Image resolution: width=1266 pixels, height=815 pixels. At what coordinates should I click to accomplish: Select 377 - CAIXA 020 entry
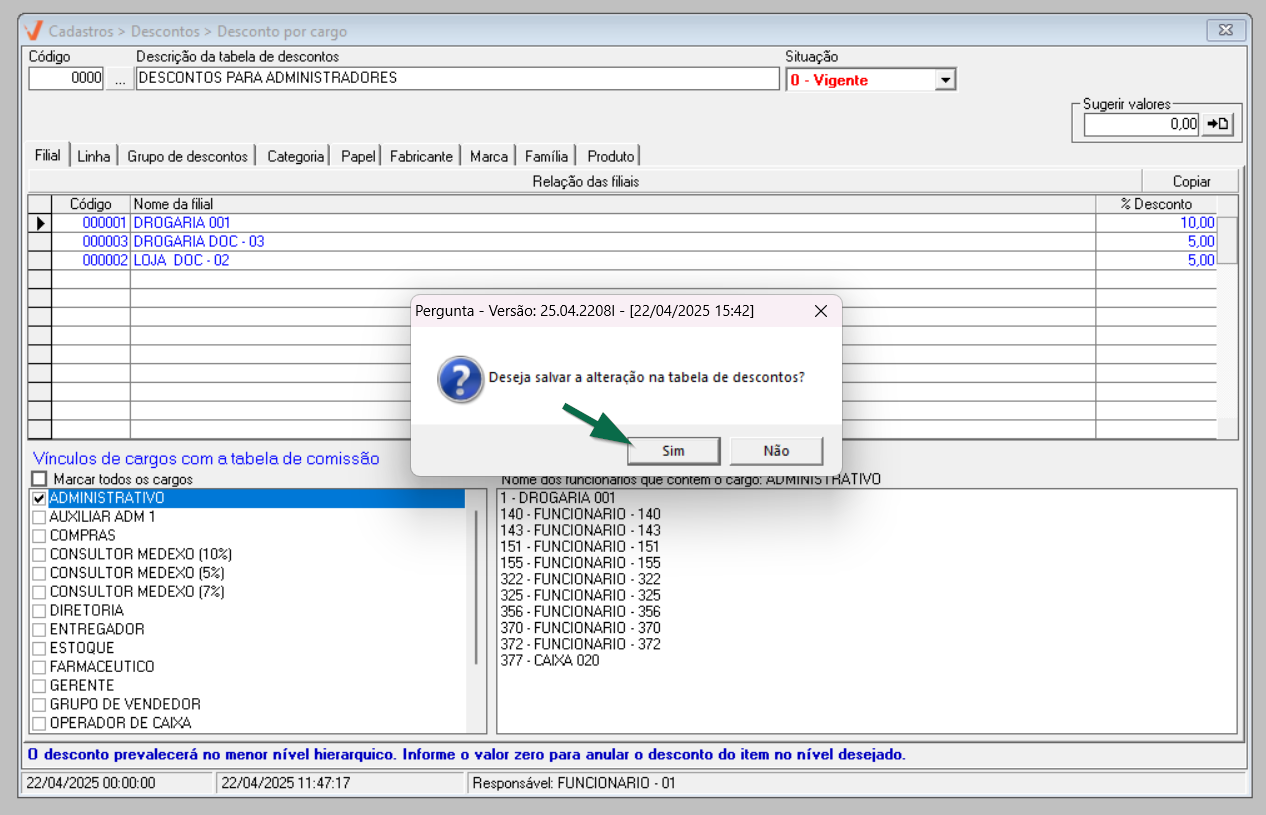point(550,660)
